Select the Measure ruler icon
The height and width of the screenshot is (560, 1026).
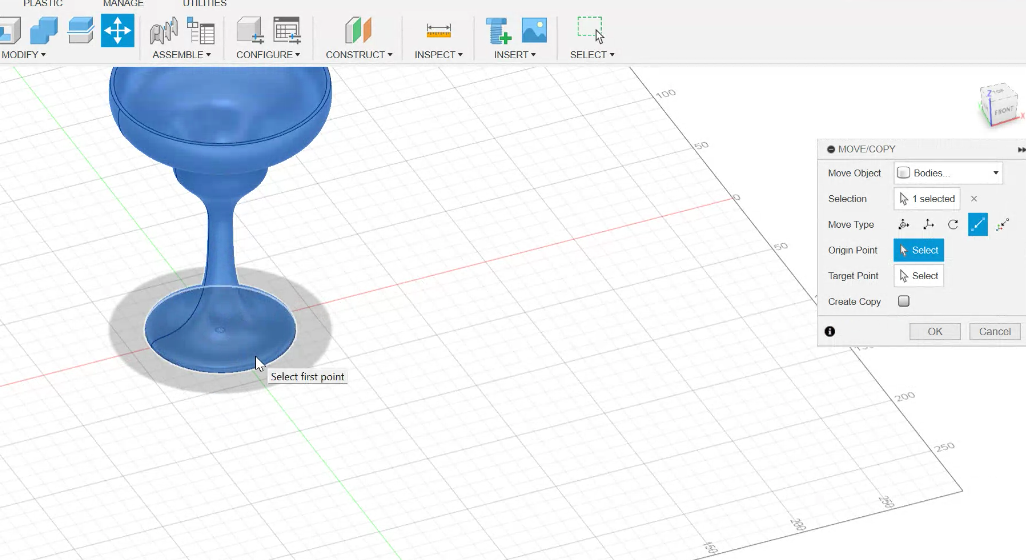[438, 31]
